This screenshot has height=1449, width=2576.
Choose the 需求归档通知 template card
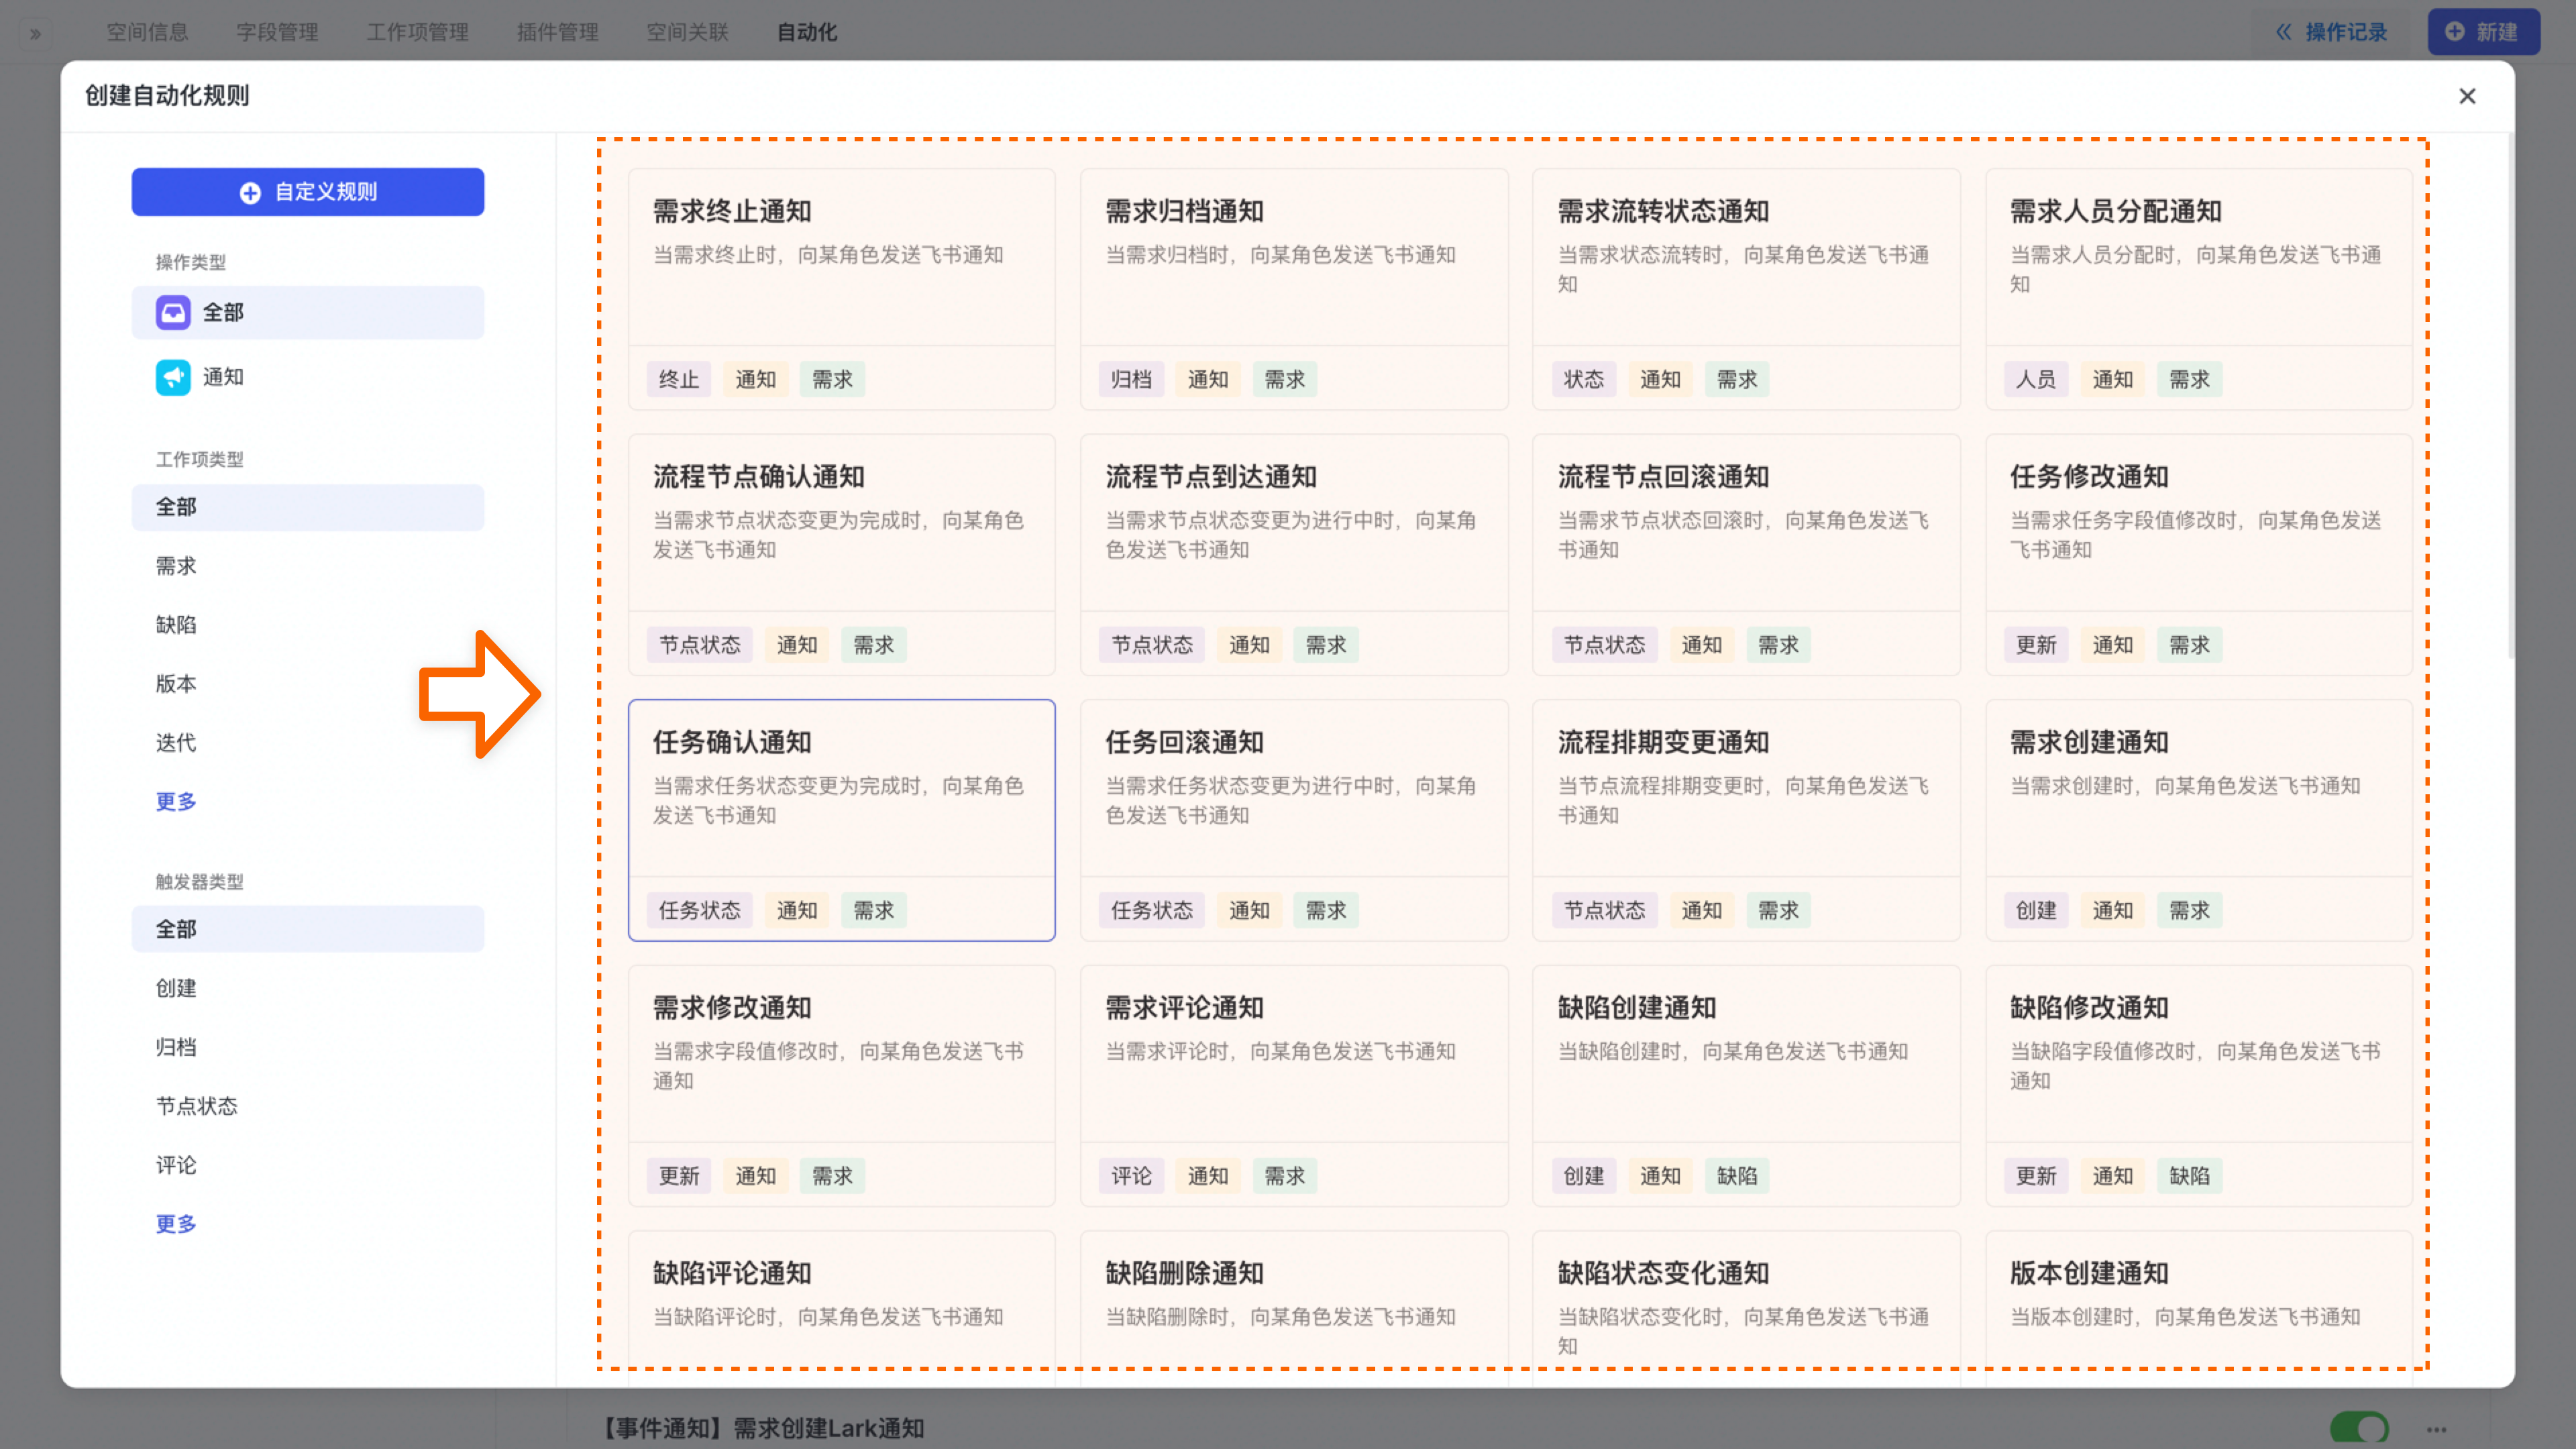(1294, 289)
